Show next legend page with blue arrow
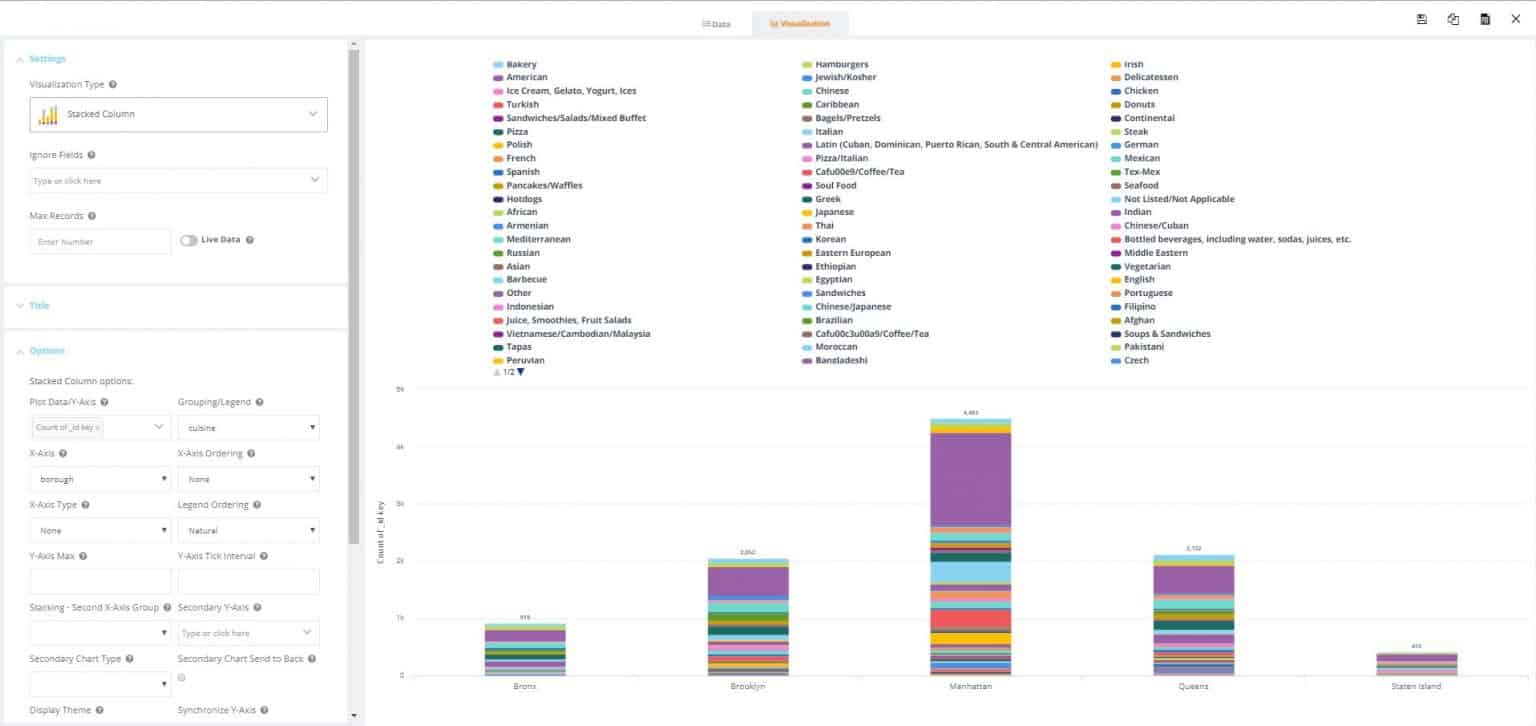The image size is (1536, 726). point(519,371)
